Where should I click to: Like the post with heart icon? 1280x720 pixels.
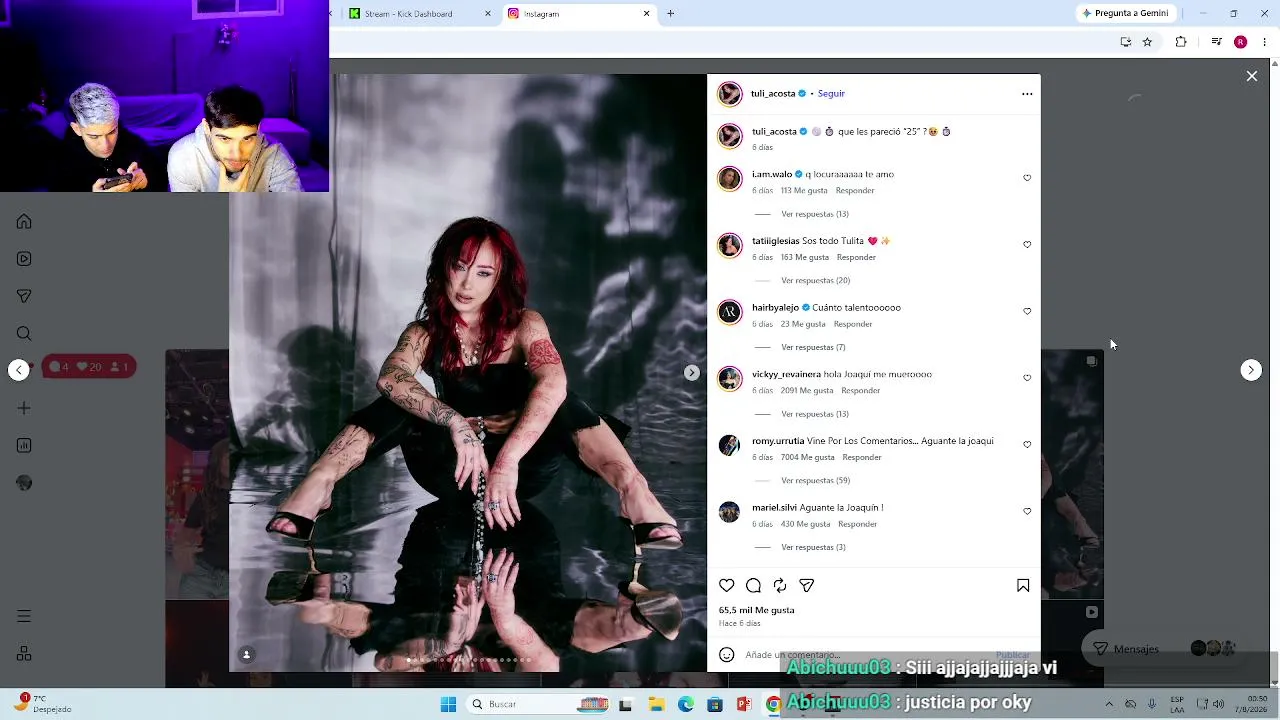click(727, 586)
